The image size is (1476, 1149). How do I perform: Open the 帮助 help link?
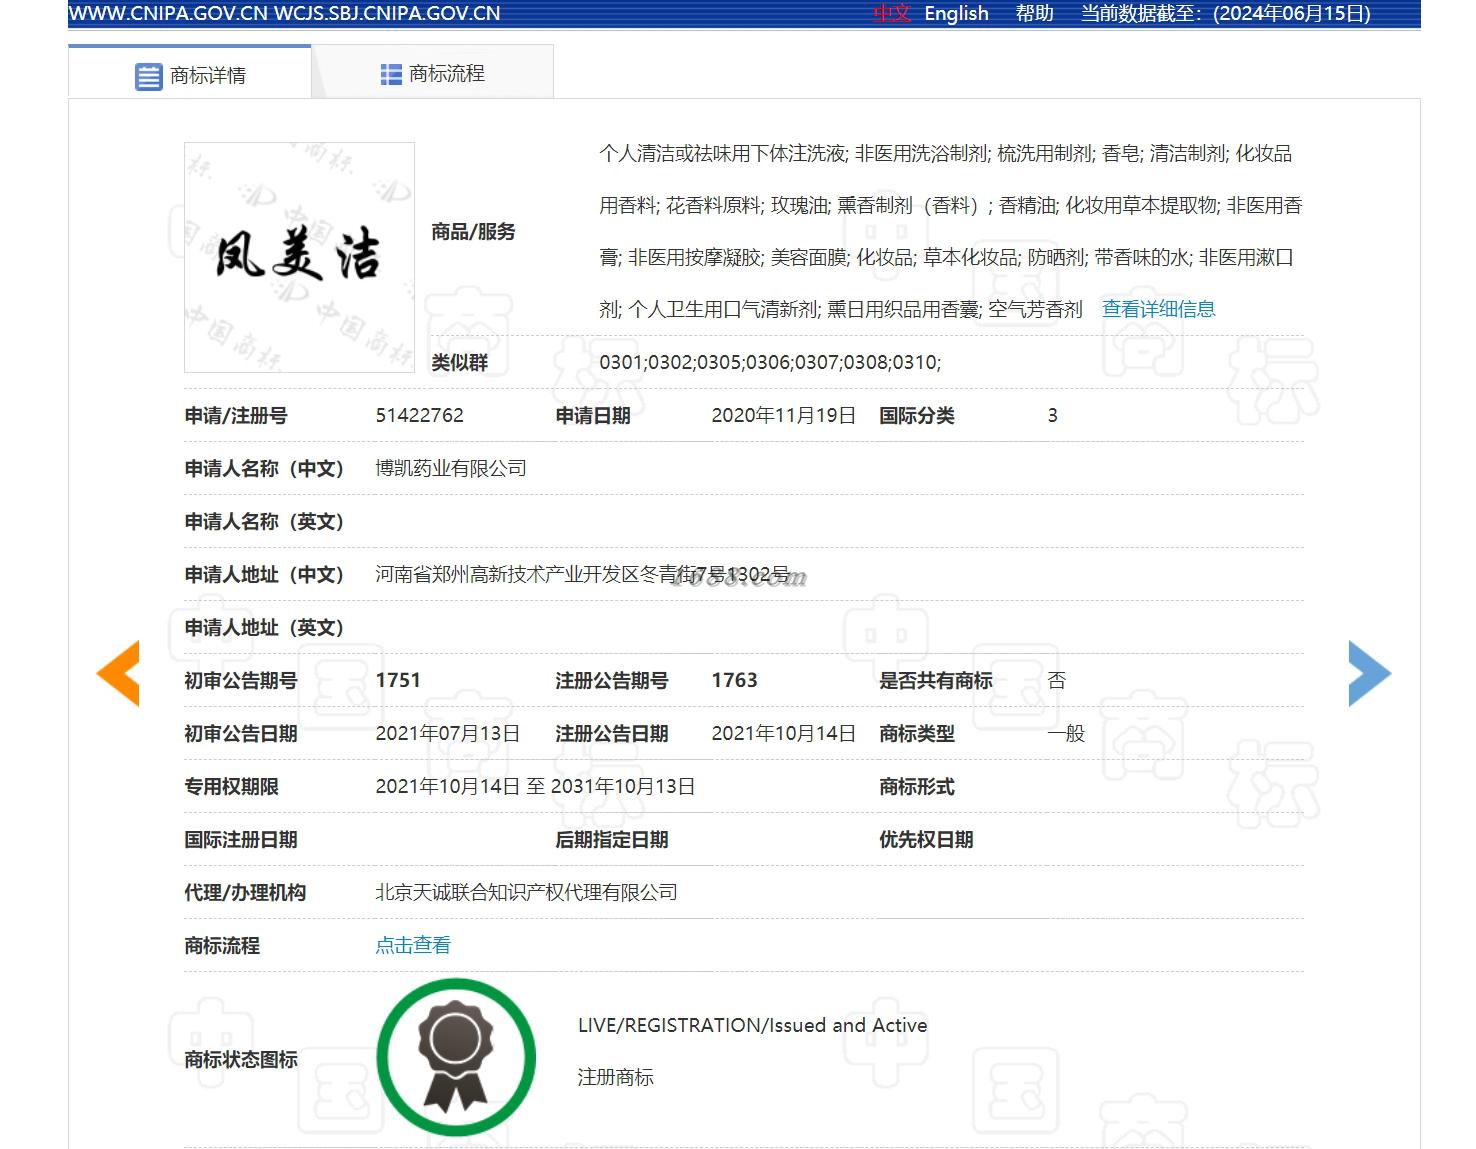click(x=1035, y=13)
